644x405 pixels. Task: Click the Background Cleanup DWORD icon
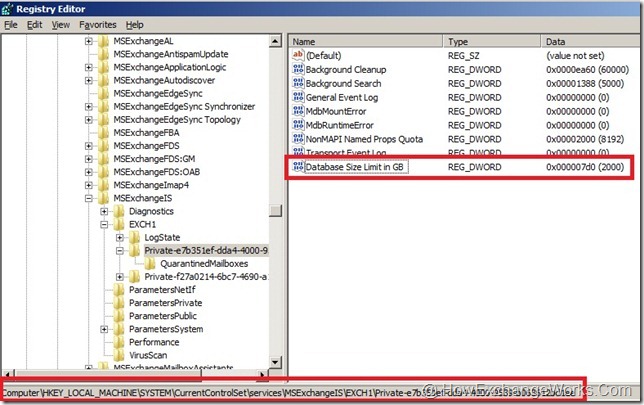point(298,69)
